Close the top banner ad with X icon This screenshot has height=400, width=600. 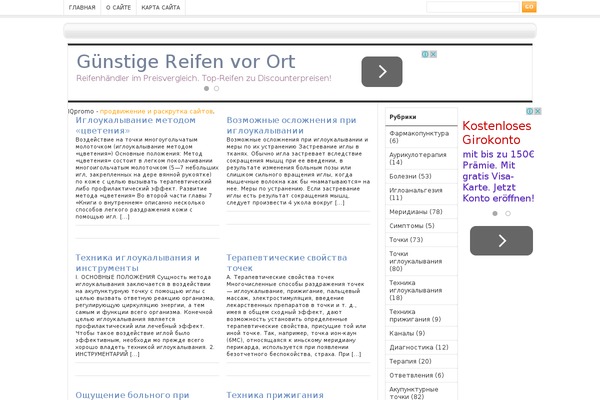[433, 54]
